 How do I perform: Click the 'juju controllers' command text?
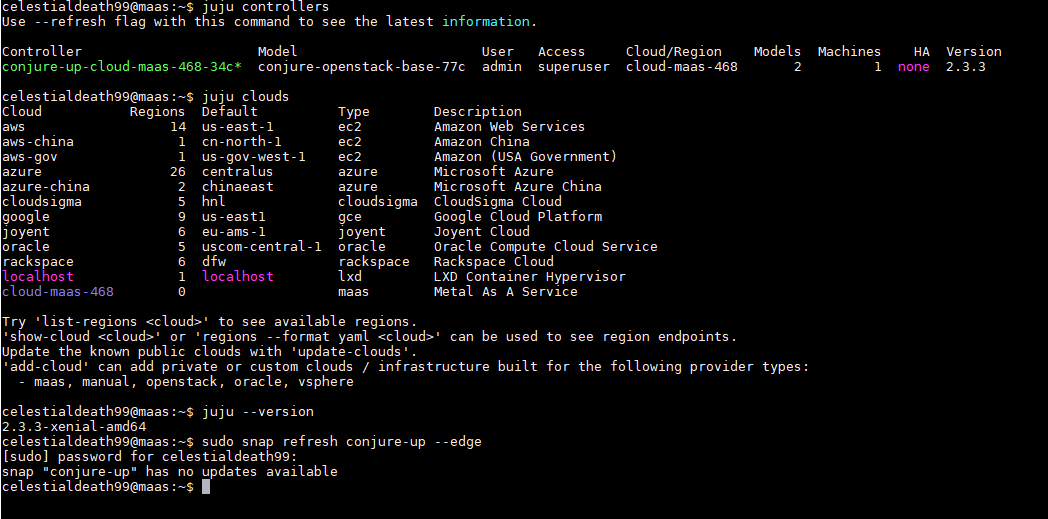click(265, 7)
